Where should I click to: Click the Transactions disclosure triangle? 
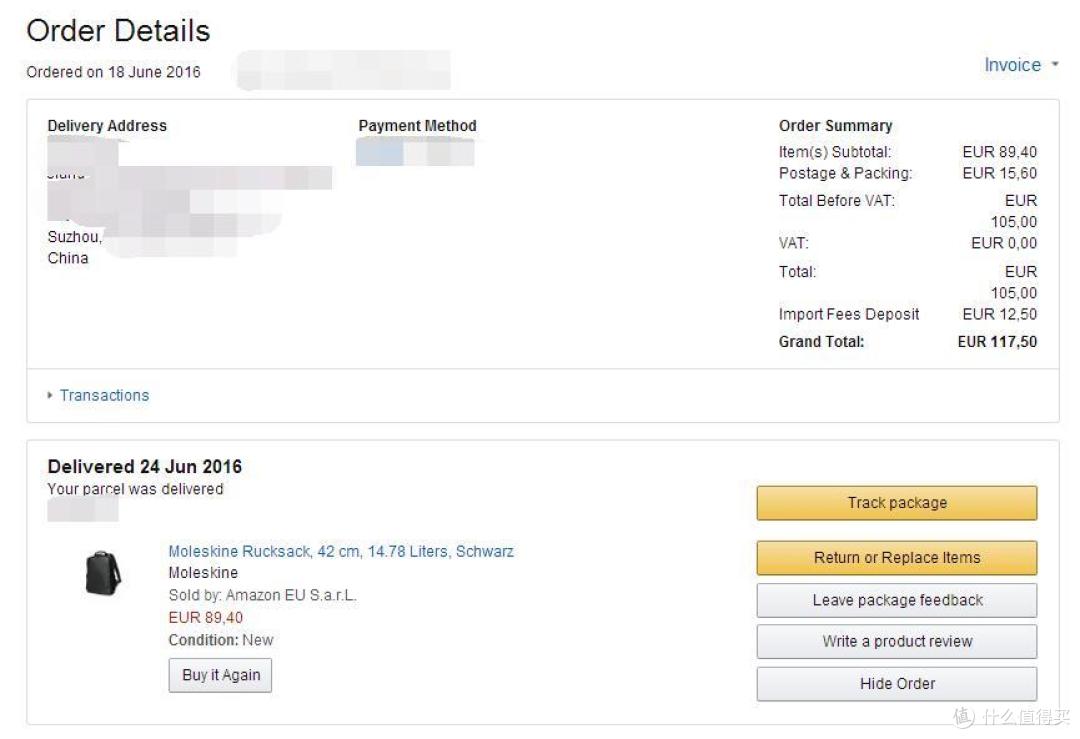pos(50,395)
